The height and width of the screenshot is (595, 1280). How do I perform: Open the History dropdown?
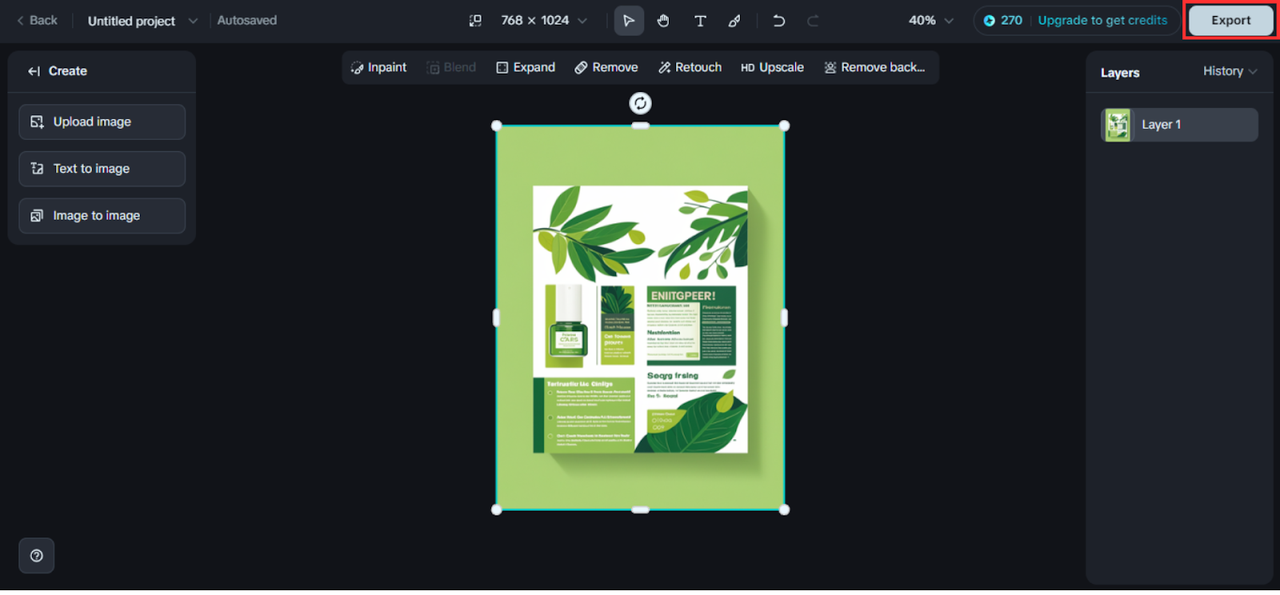tap(1230, 71)
